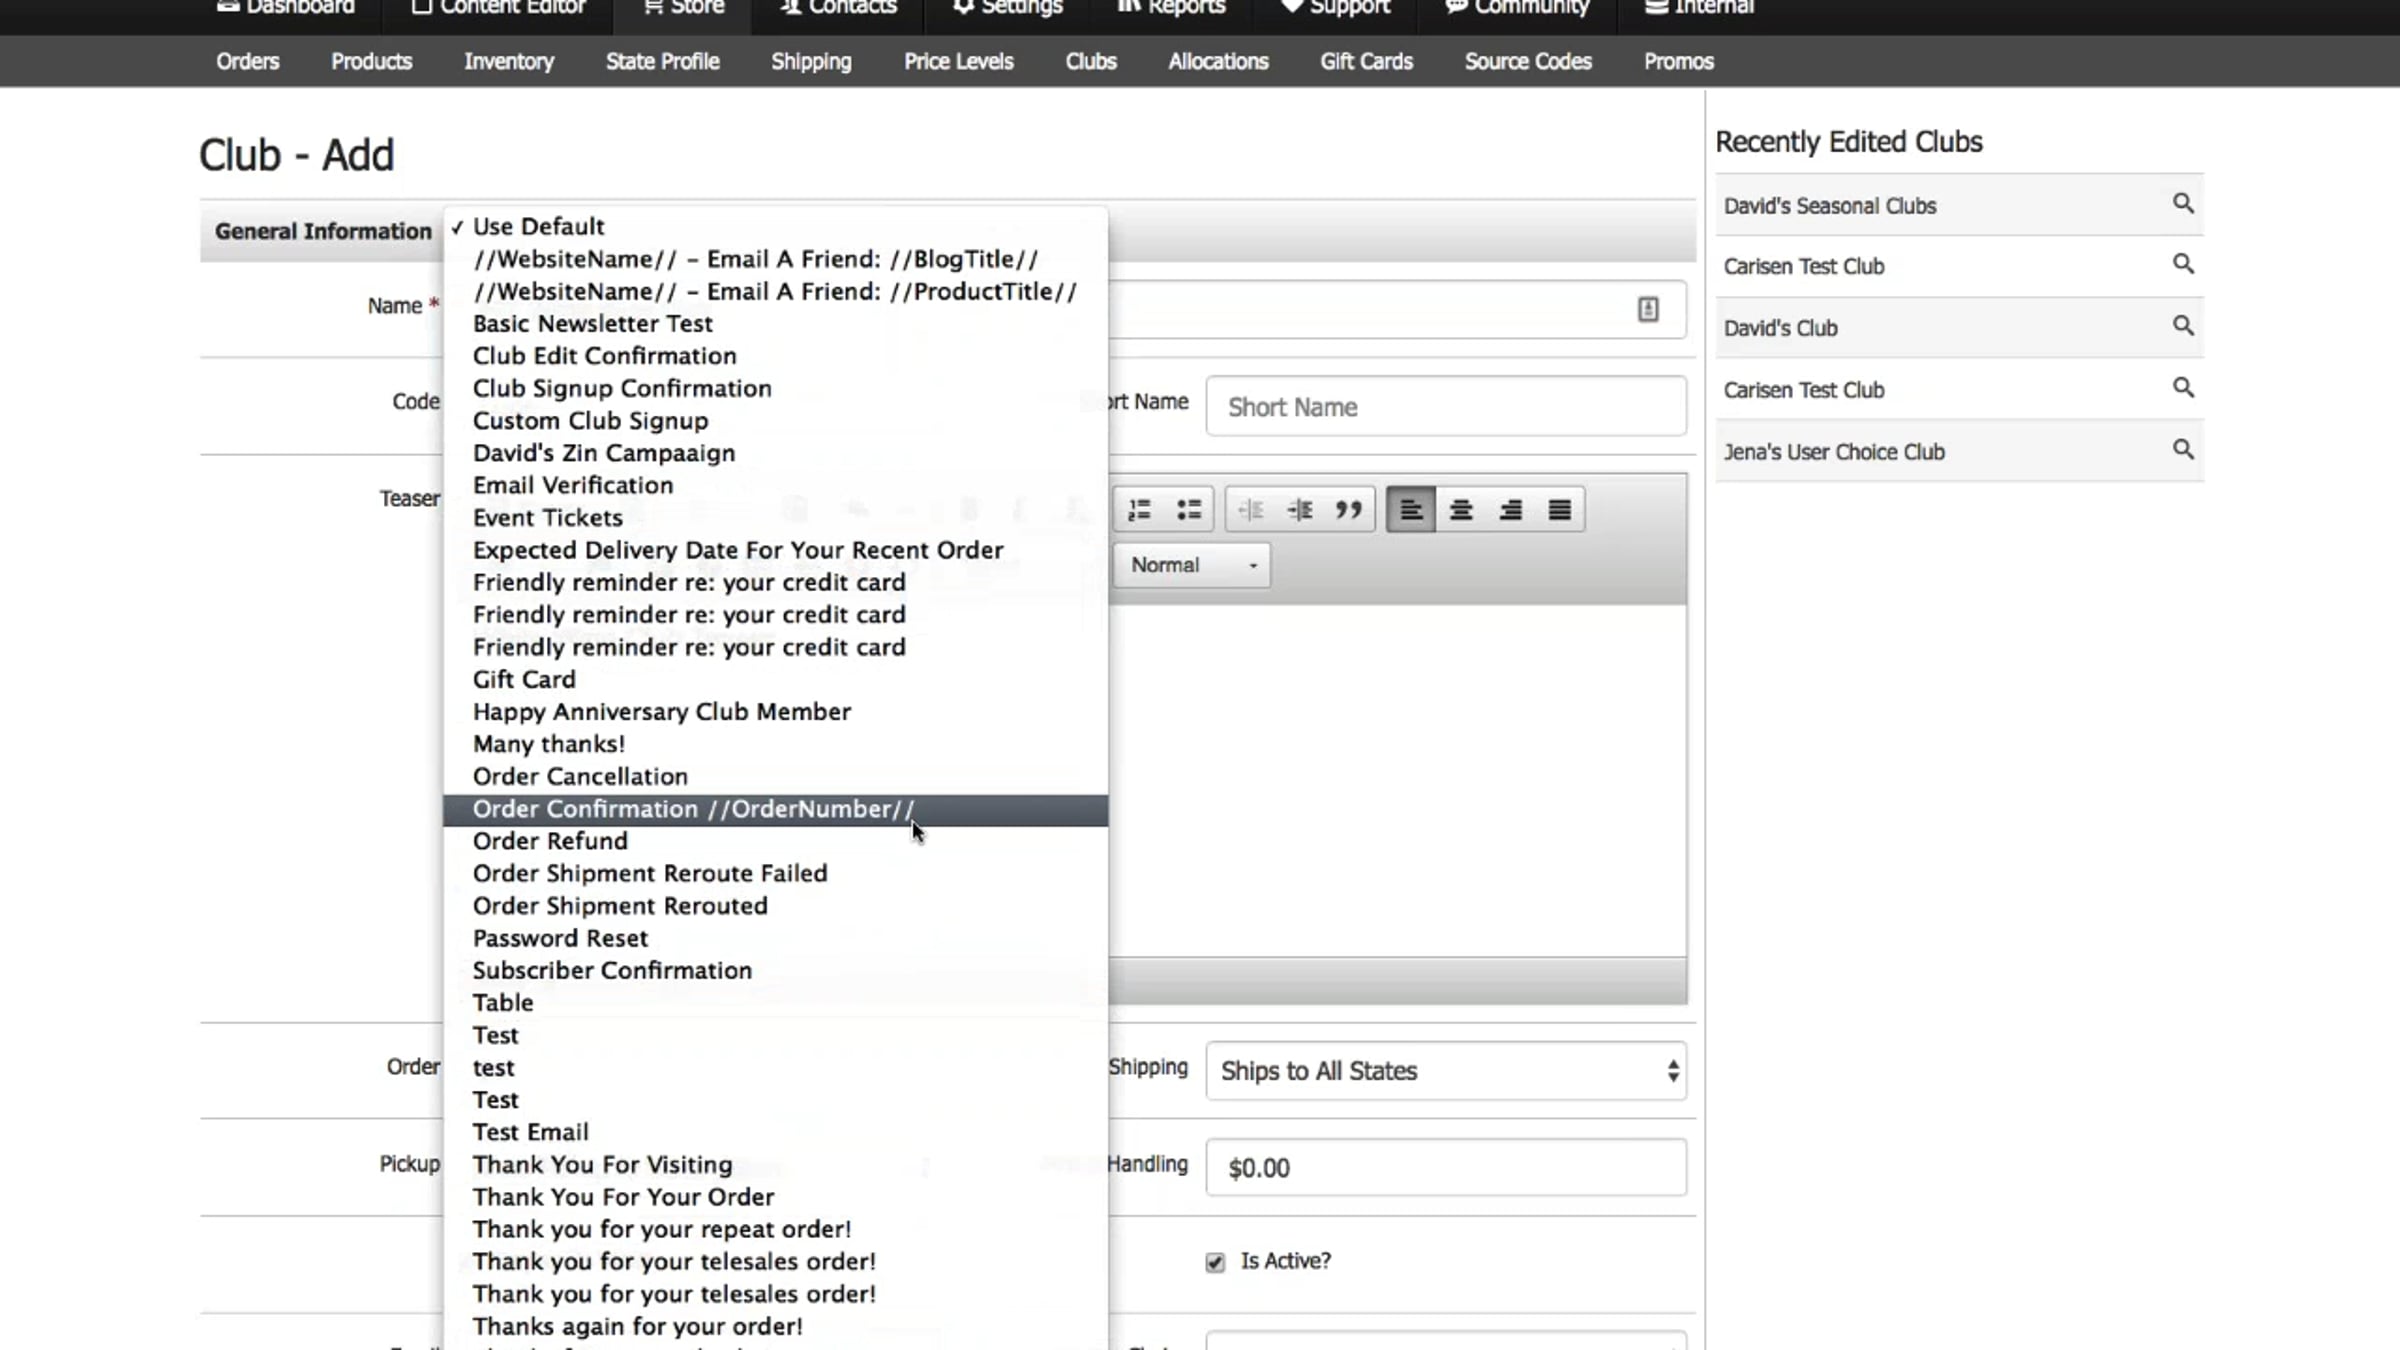Select the align center icon

click(1460, 510)
